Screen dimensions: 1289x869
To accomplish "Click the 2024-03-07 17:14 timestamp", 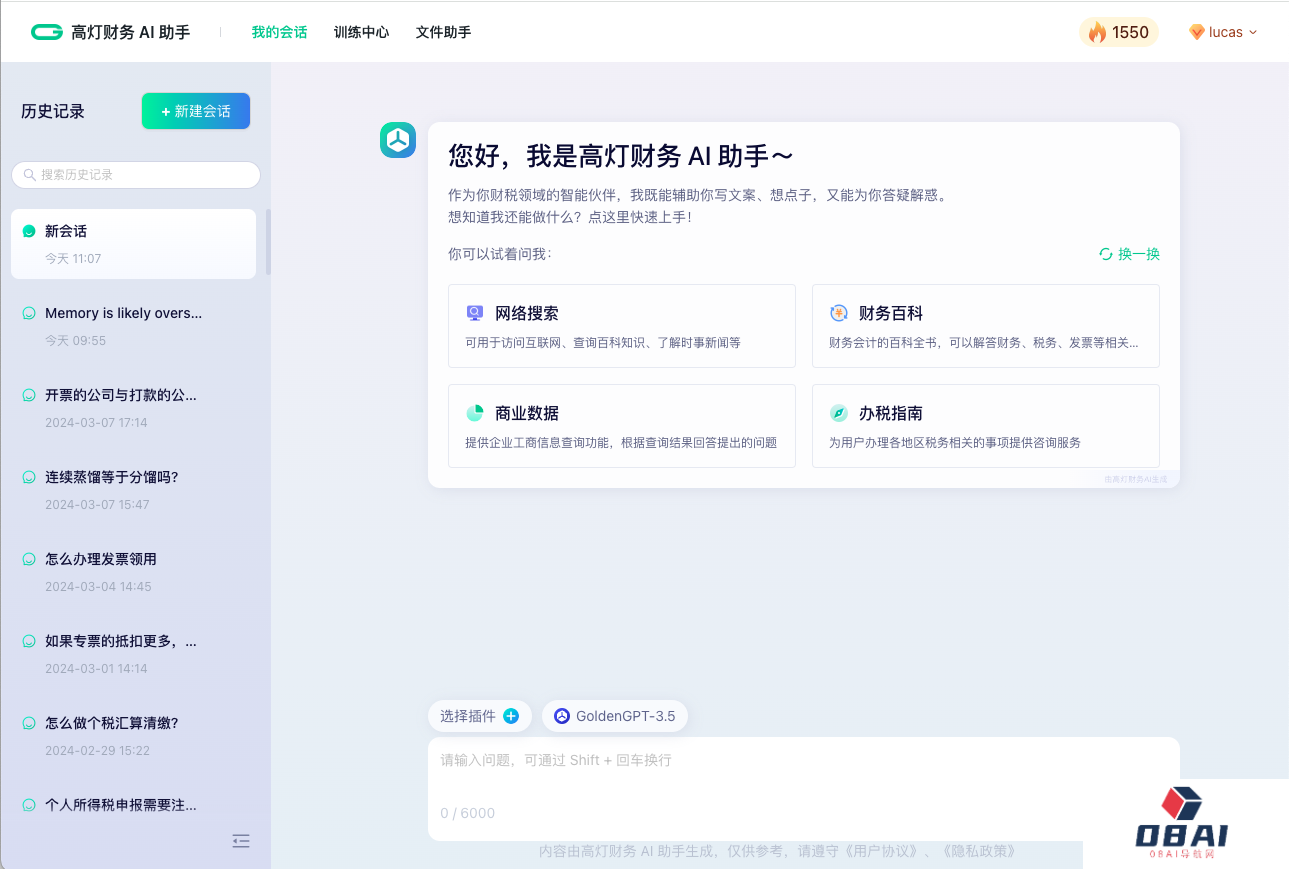I will pos(96,423).
